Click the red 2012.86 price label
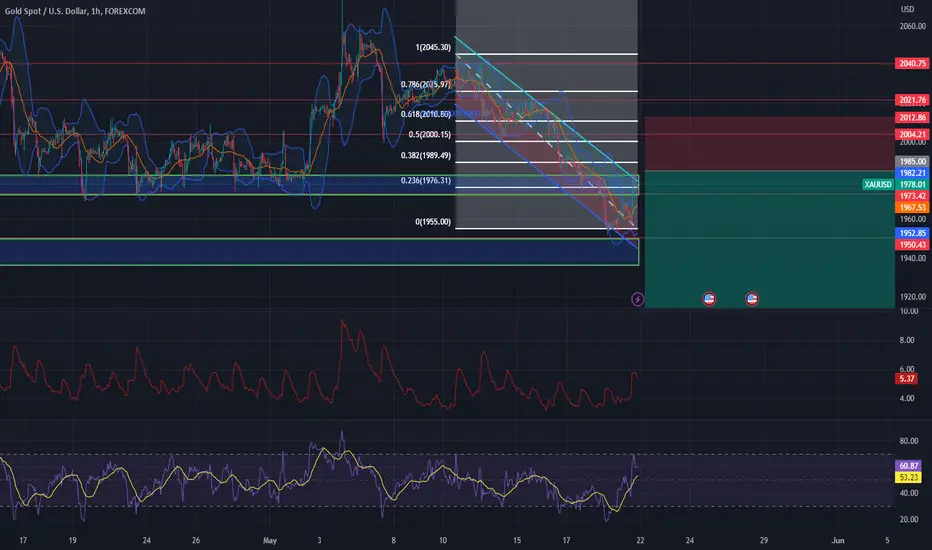The height and width of the screenshot is (550, 932). coord(912,117)
